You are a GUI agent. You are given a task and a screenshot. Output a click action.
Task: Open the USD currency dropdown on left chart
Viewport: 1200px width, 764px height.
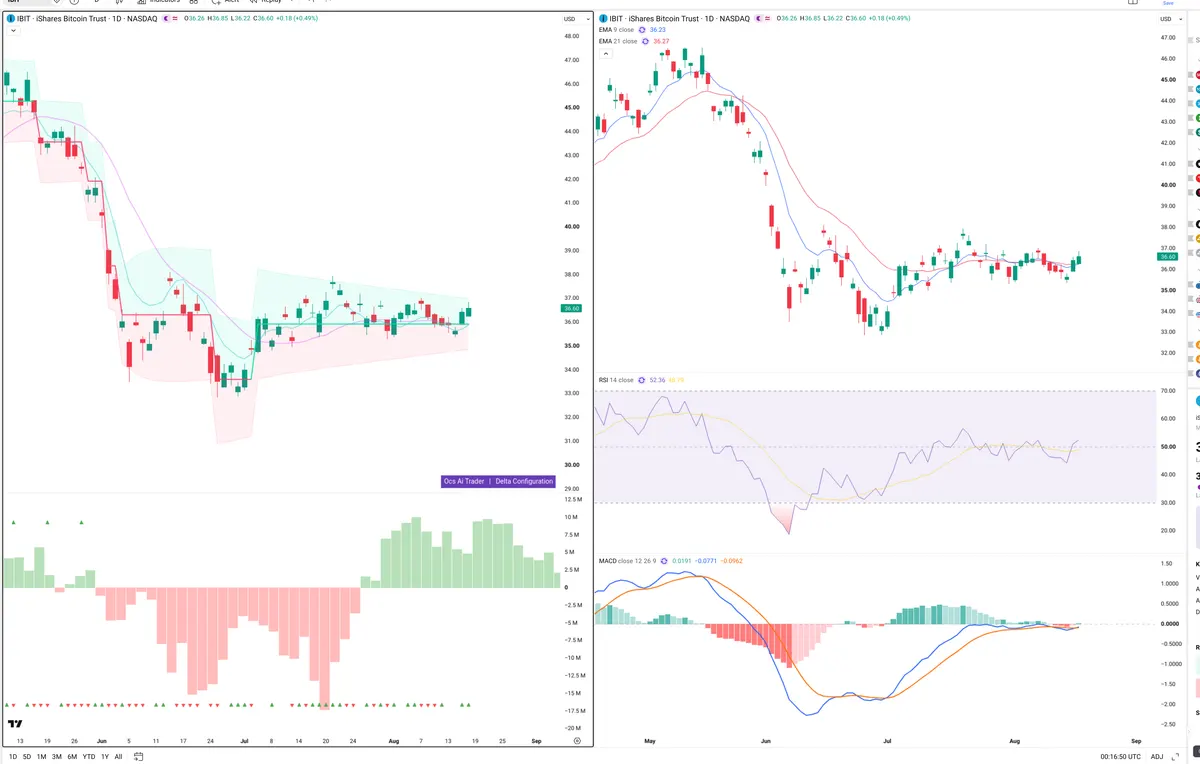(x=575, y=19)
